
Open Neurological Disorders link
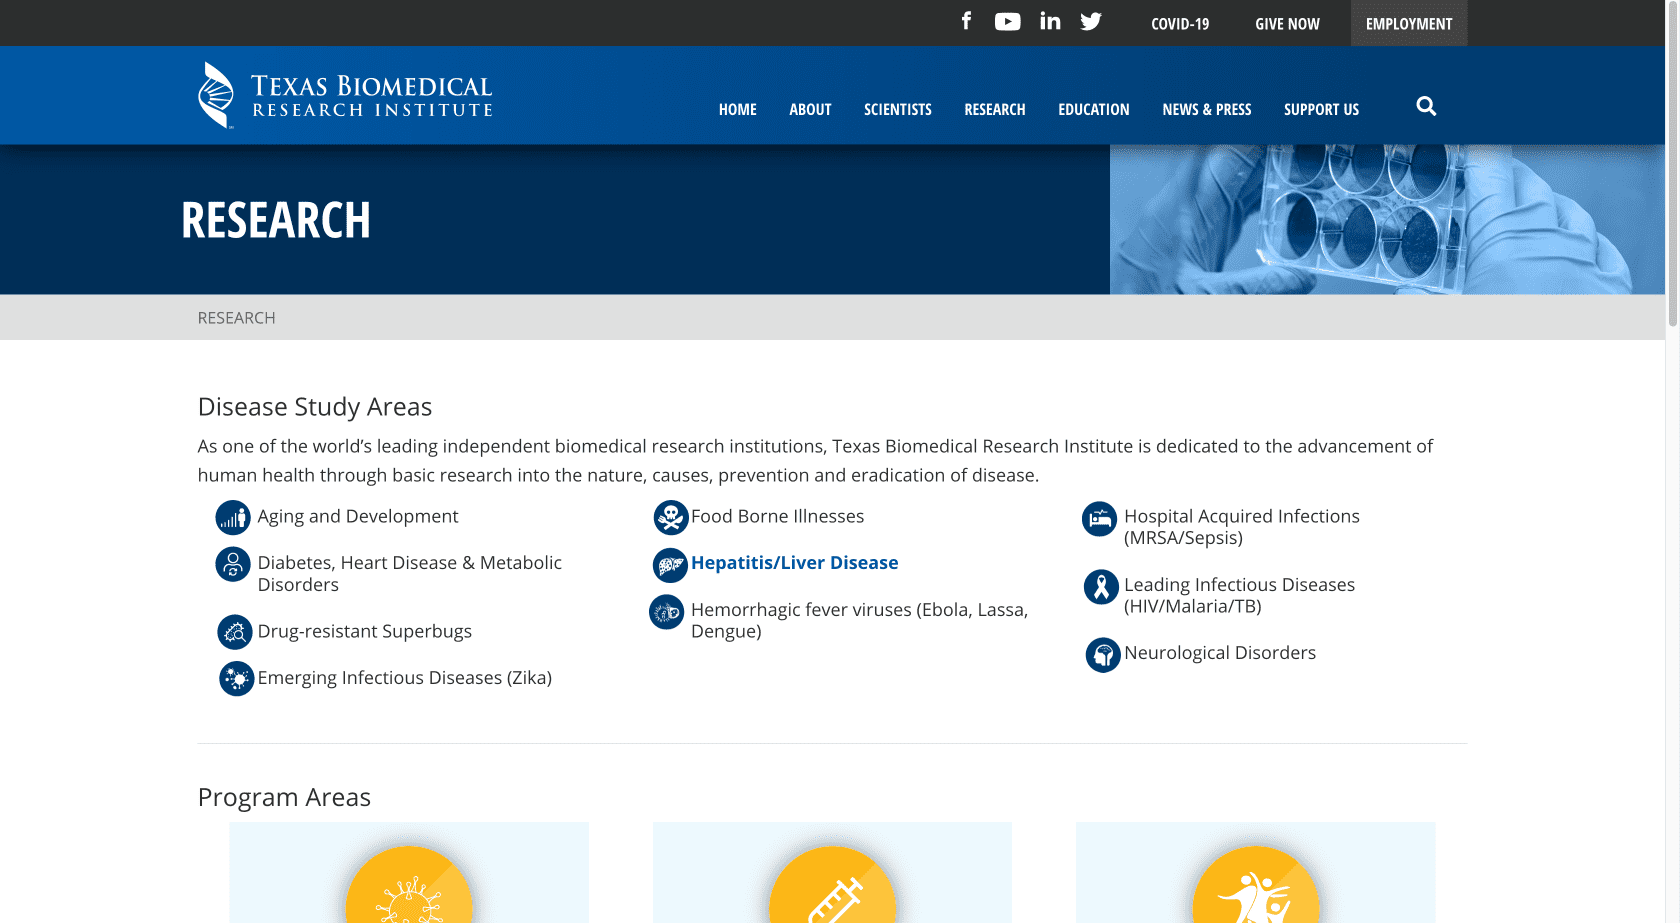tap(1220, 653)
